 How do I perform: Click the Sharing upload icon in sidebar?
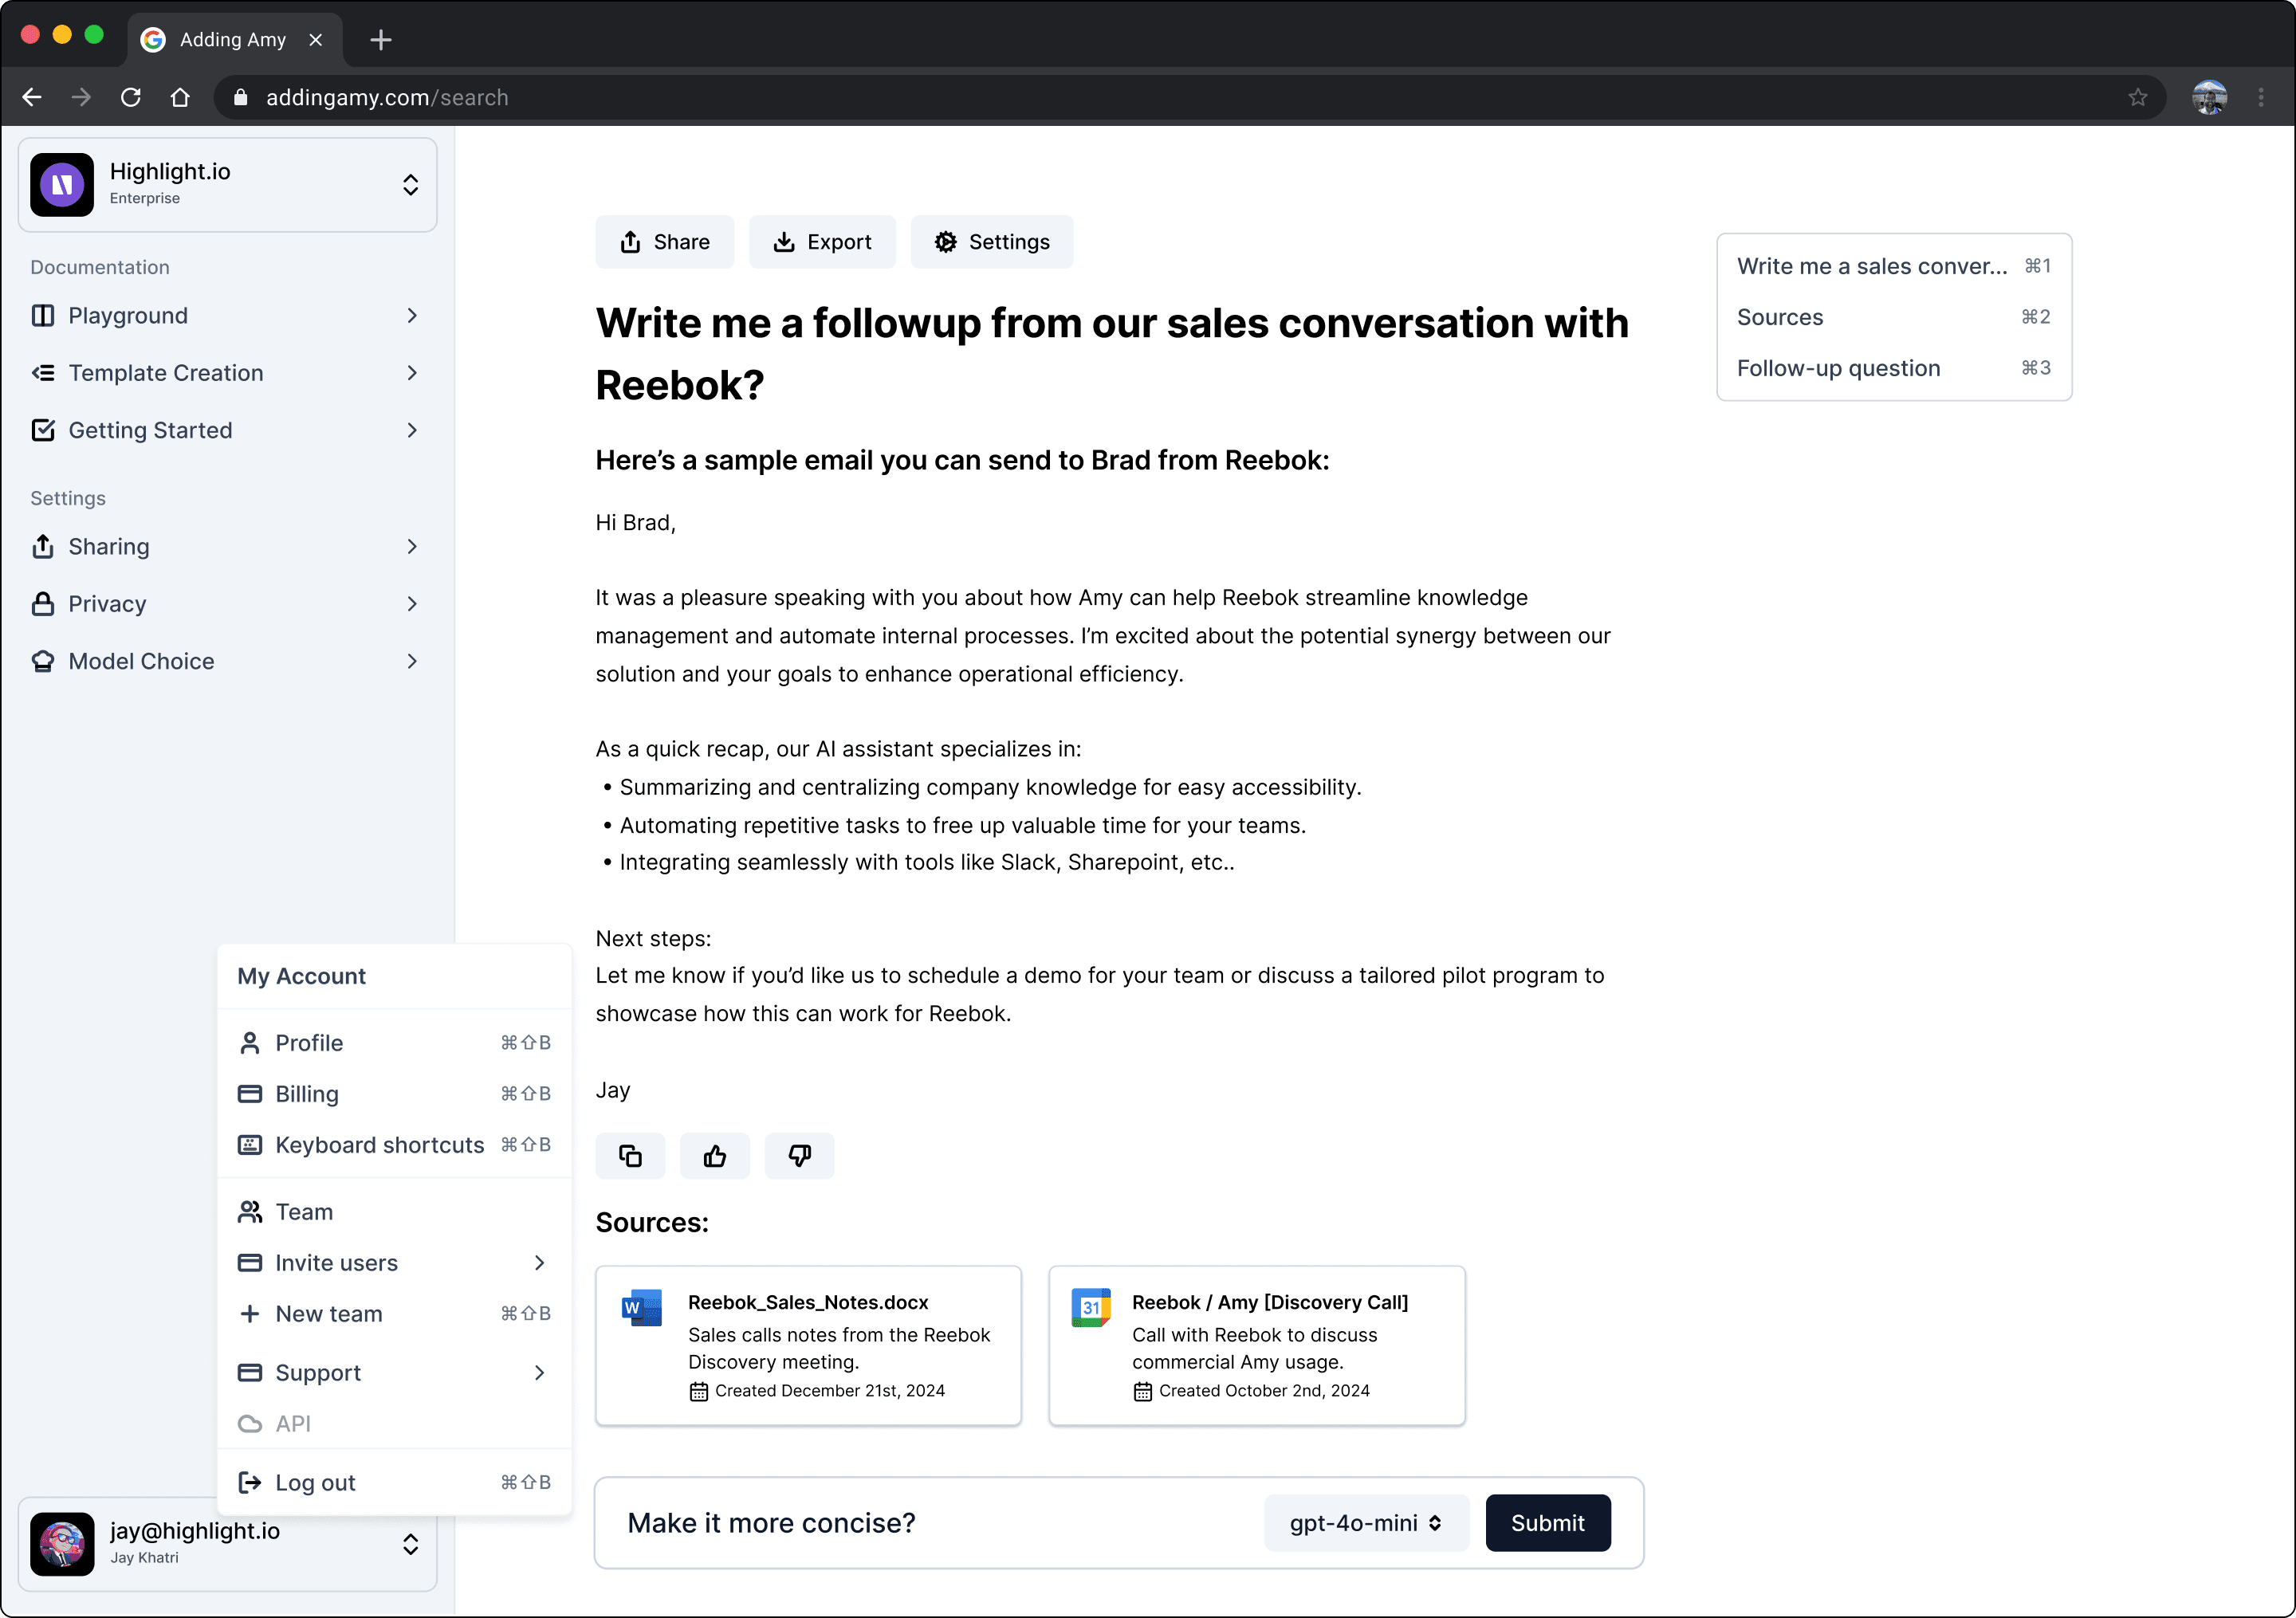click(x=43, y=546)
